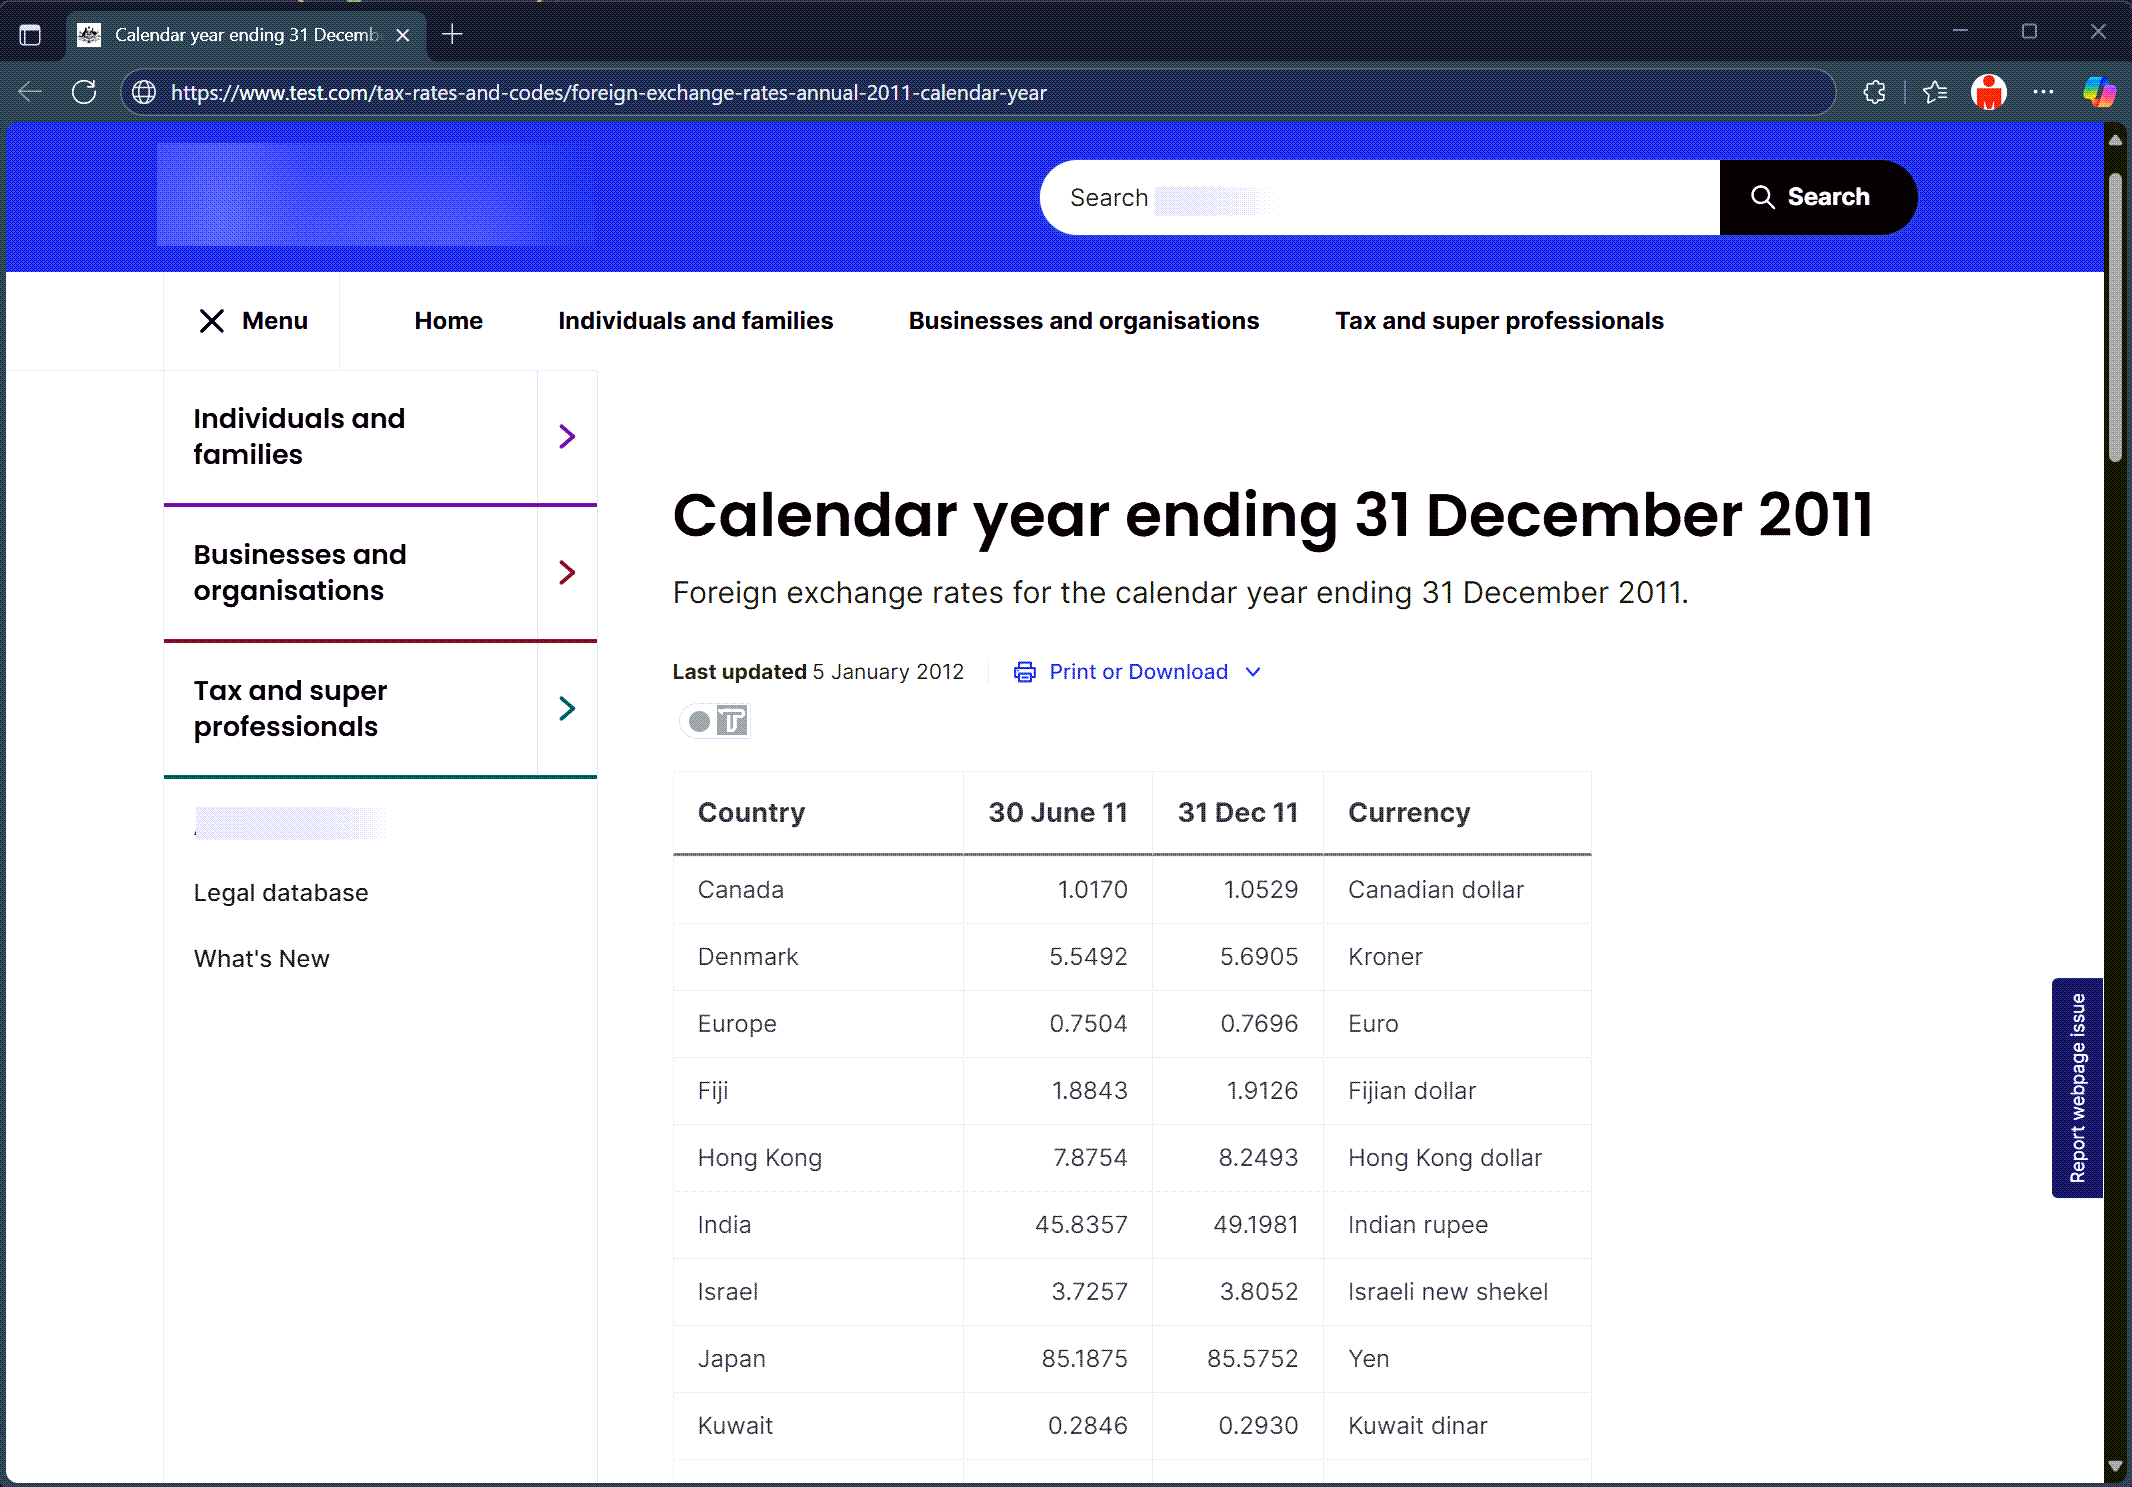Open favorites star list icon
The height and width of the screenshot is (1487, 2132).
pos(1934,92)
